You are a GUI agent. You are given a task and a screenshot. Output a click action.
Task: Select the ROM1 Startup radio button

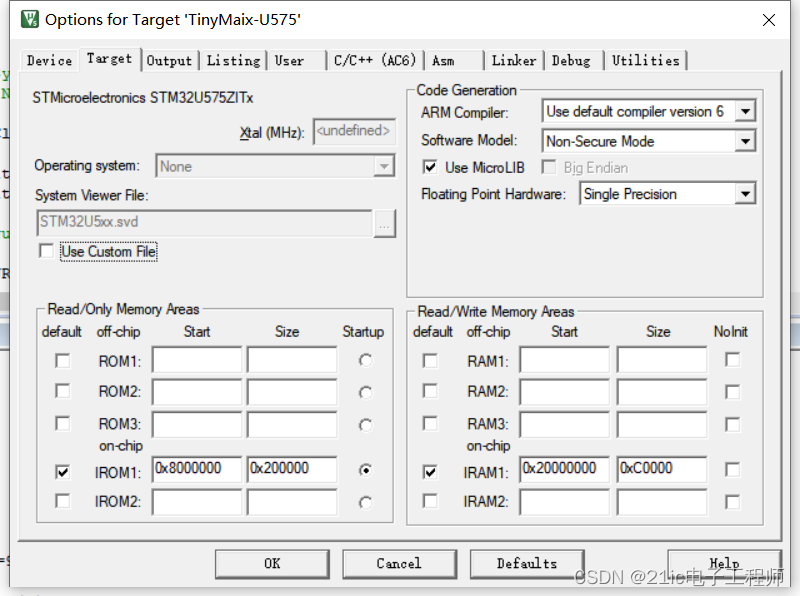pyautogui.click(x=365, y=361)
